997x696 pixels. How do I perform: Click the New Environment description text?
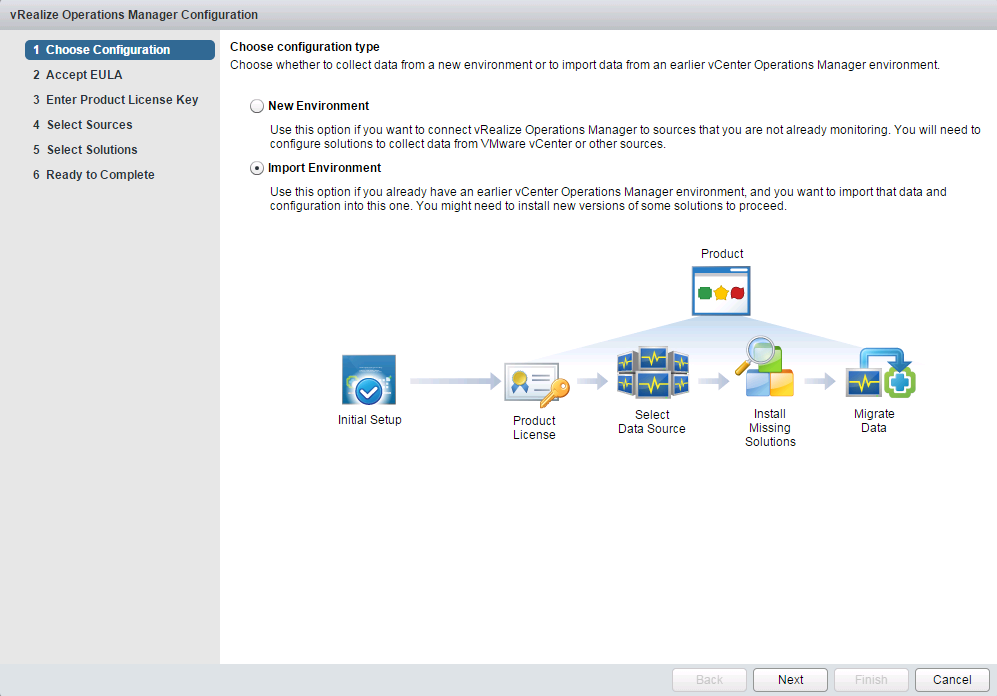(625, 137)
